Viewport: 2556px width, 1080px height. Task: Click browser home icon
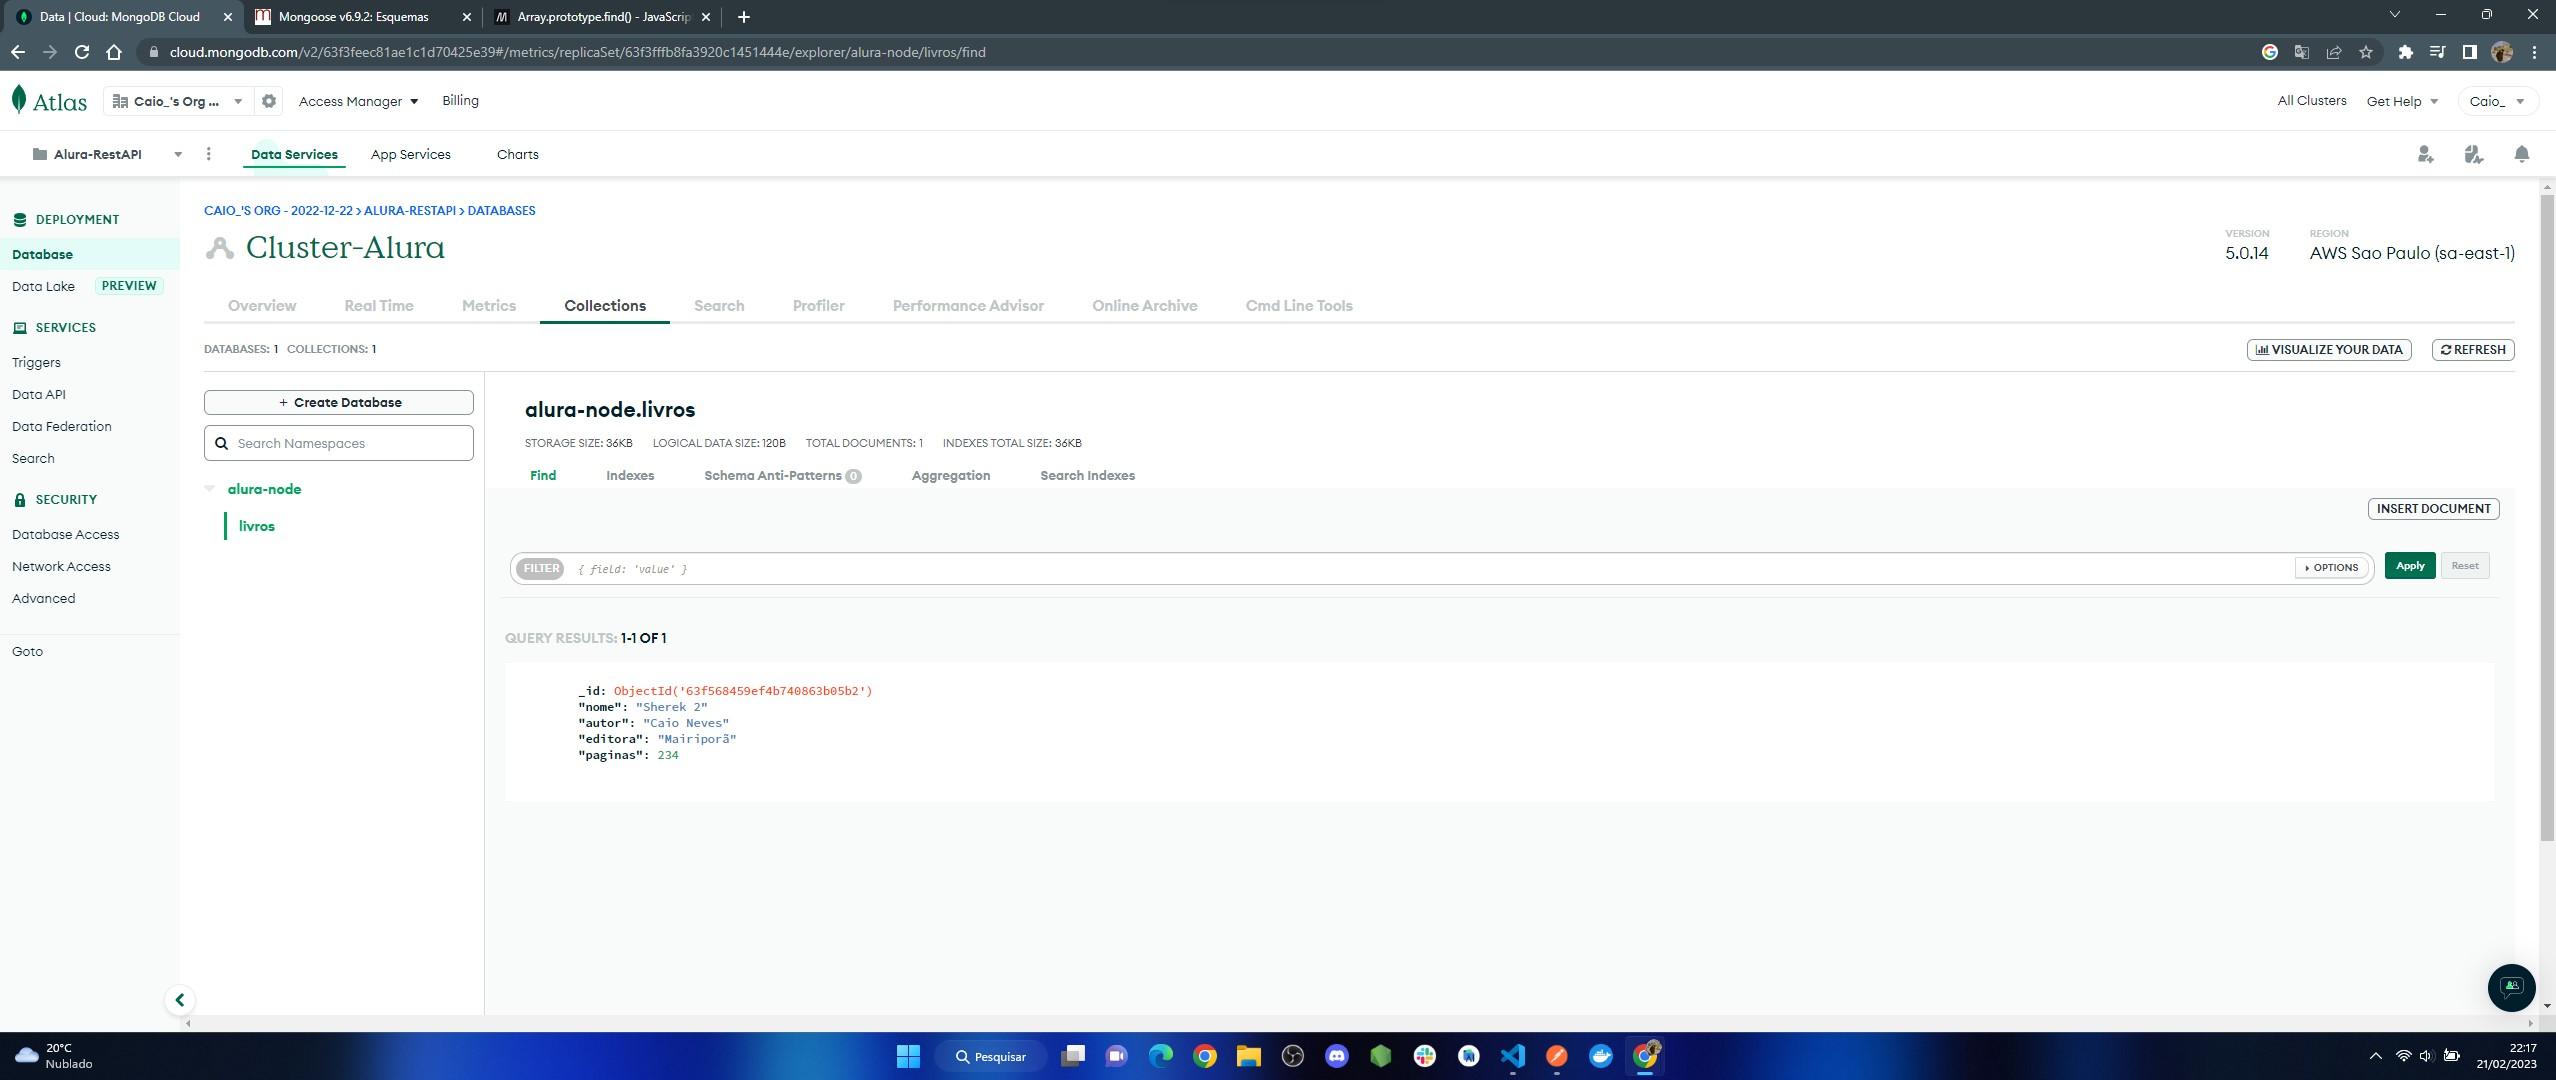click(114, 52)
